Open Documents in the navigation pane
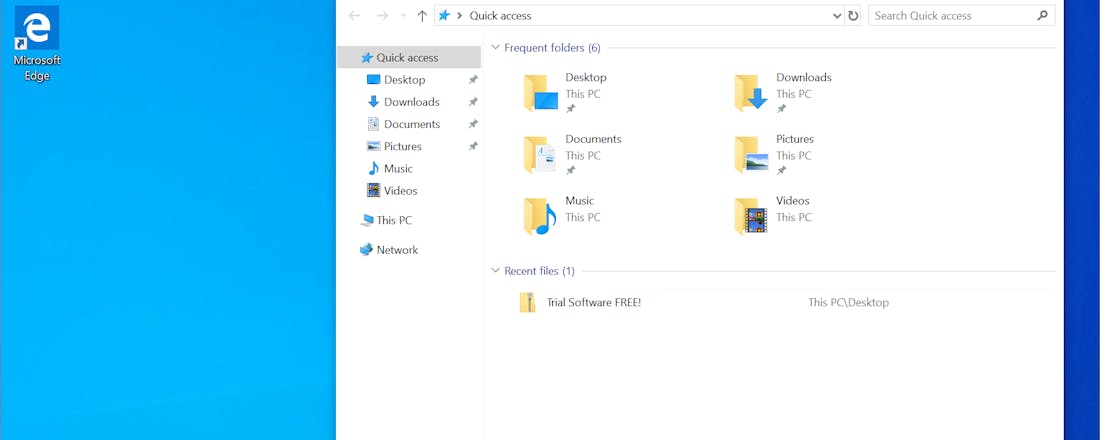Viewport: 1100px width, 440px height. 412,124
